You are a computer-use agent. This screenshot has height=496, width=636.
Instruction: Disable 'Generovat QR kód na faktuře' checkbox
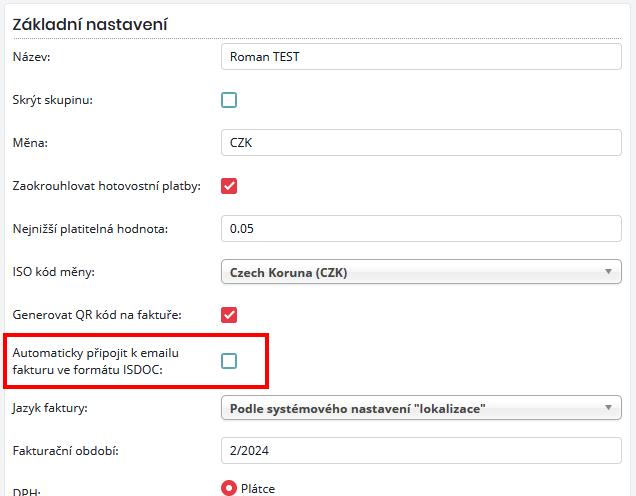click(x=229, y=315)
